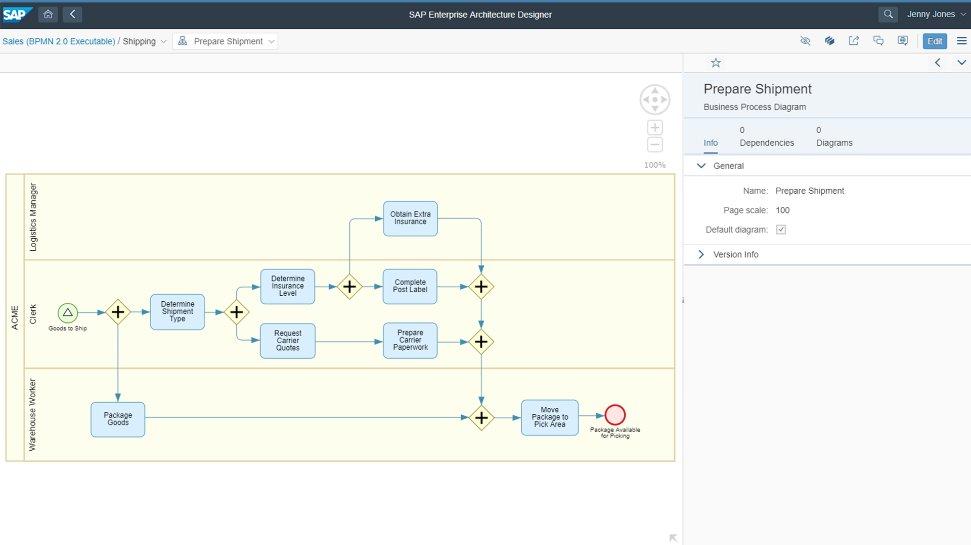Zoom in with the plus button

point(655,128)
